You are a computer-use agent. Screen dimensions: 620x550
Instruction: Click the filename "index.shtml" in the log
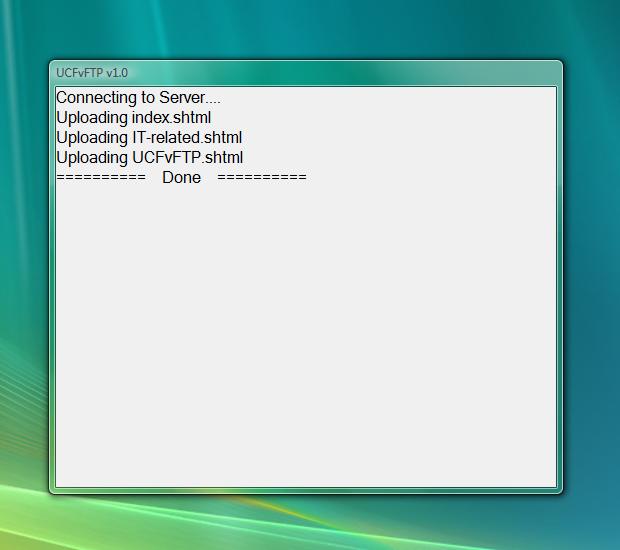click(171, 118)
